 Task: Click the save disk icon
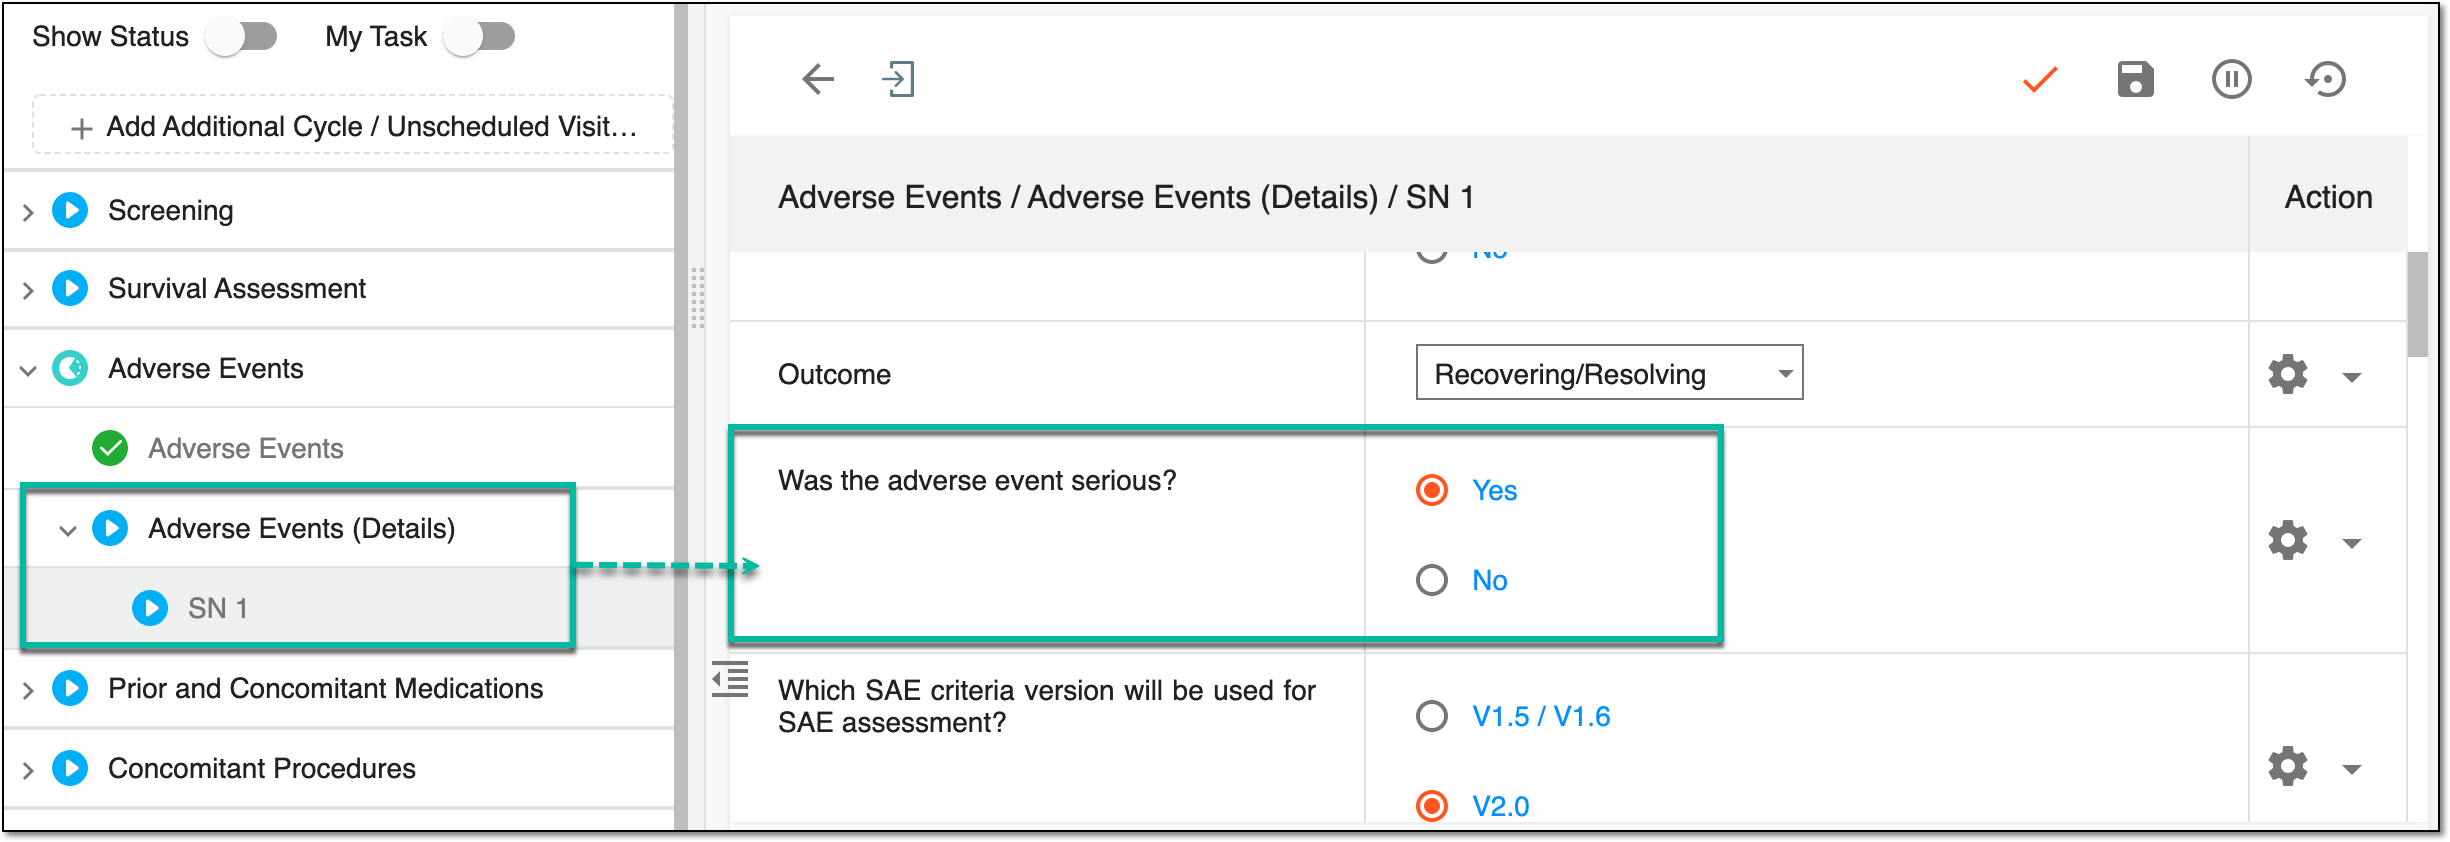2135,79
